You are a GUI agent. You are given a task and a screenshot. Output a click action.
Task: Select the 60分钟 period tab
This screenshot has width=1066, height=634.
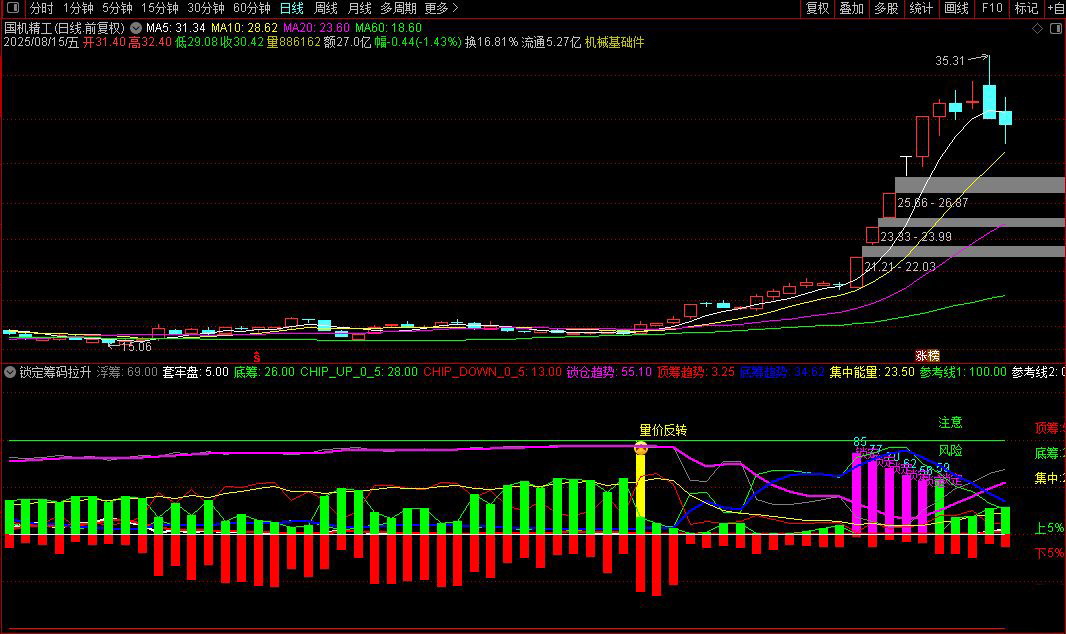coord(252,8)
